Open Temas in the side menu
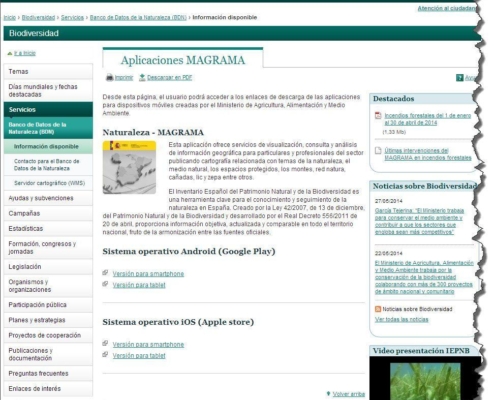Screen dimensions: 495x400 pyautogui.click(x=48, y=71)
